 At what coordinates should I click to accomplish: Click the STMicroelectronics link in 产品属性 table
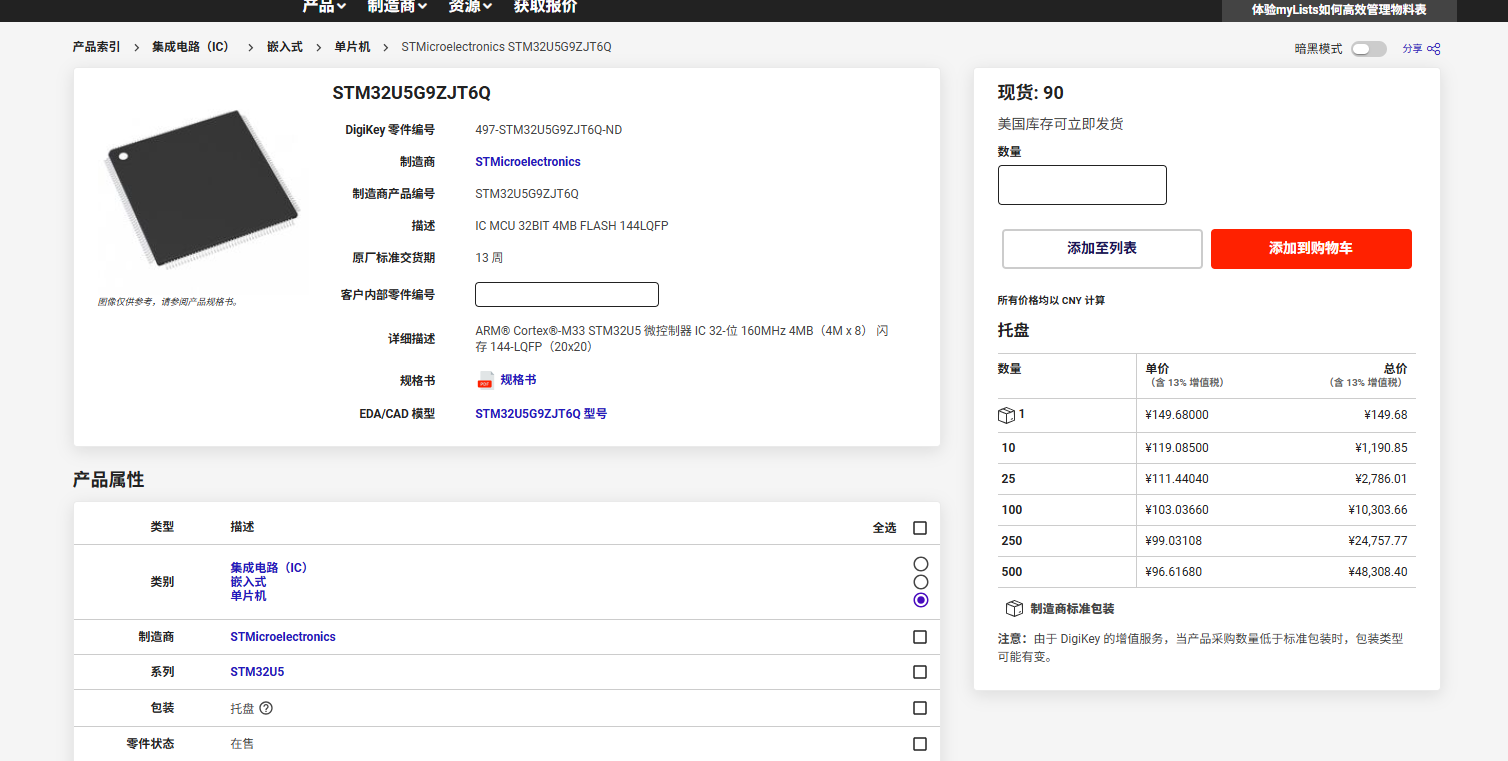click(x=283, y=637)
